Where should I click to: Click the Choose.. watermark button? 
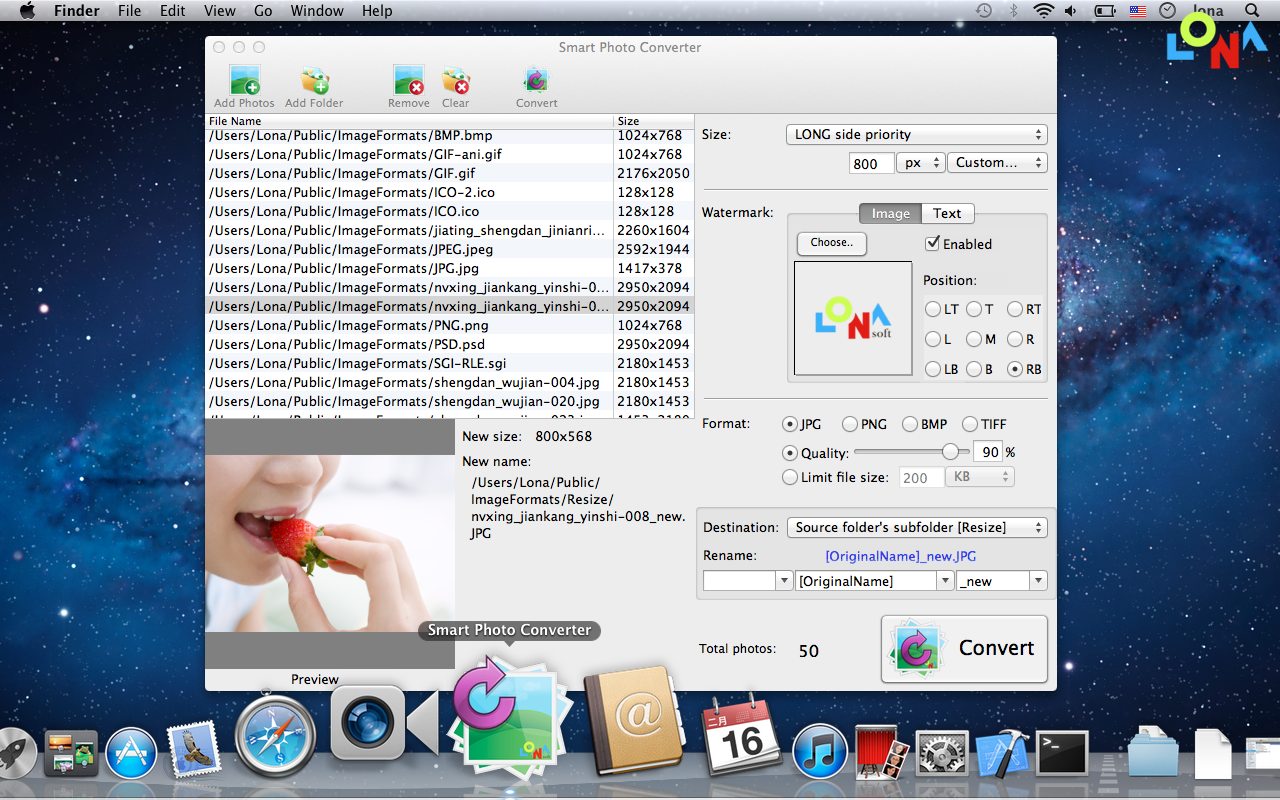pos(832,243)
